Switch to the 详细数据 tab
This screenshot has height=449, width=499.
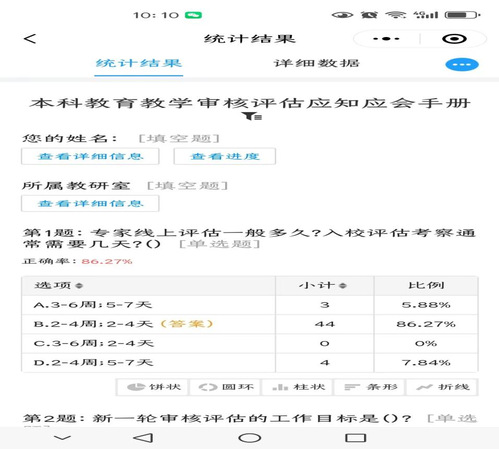click(x=317, y=63)
